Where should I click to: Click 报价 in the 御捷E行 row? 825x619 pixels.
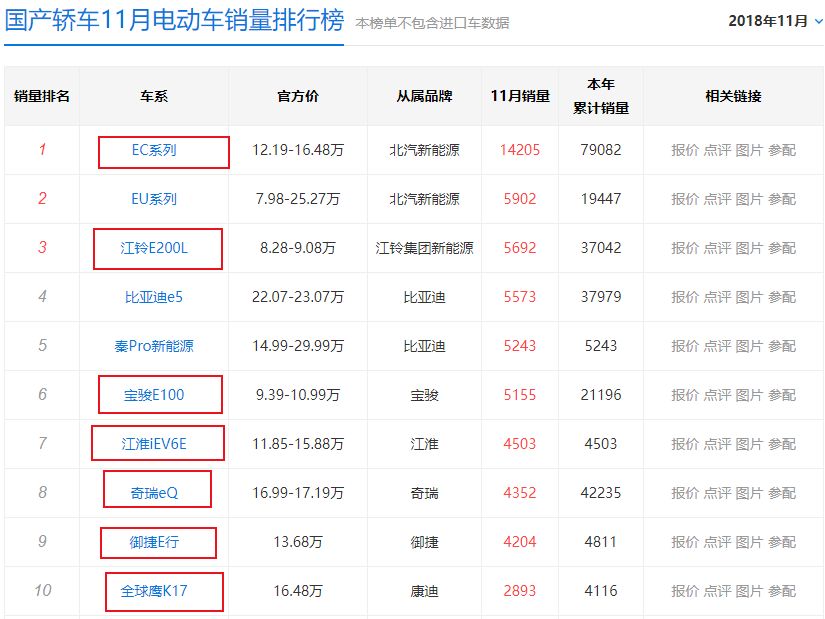coord(685,542)
